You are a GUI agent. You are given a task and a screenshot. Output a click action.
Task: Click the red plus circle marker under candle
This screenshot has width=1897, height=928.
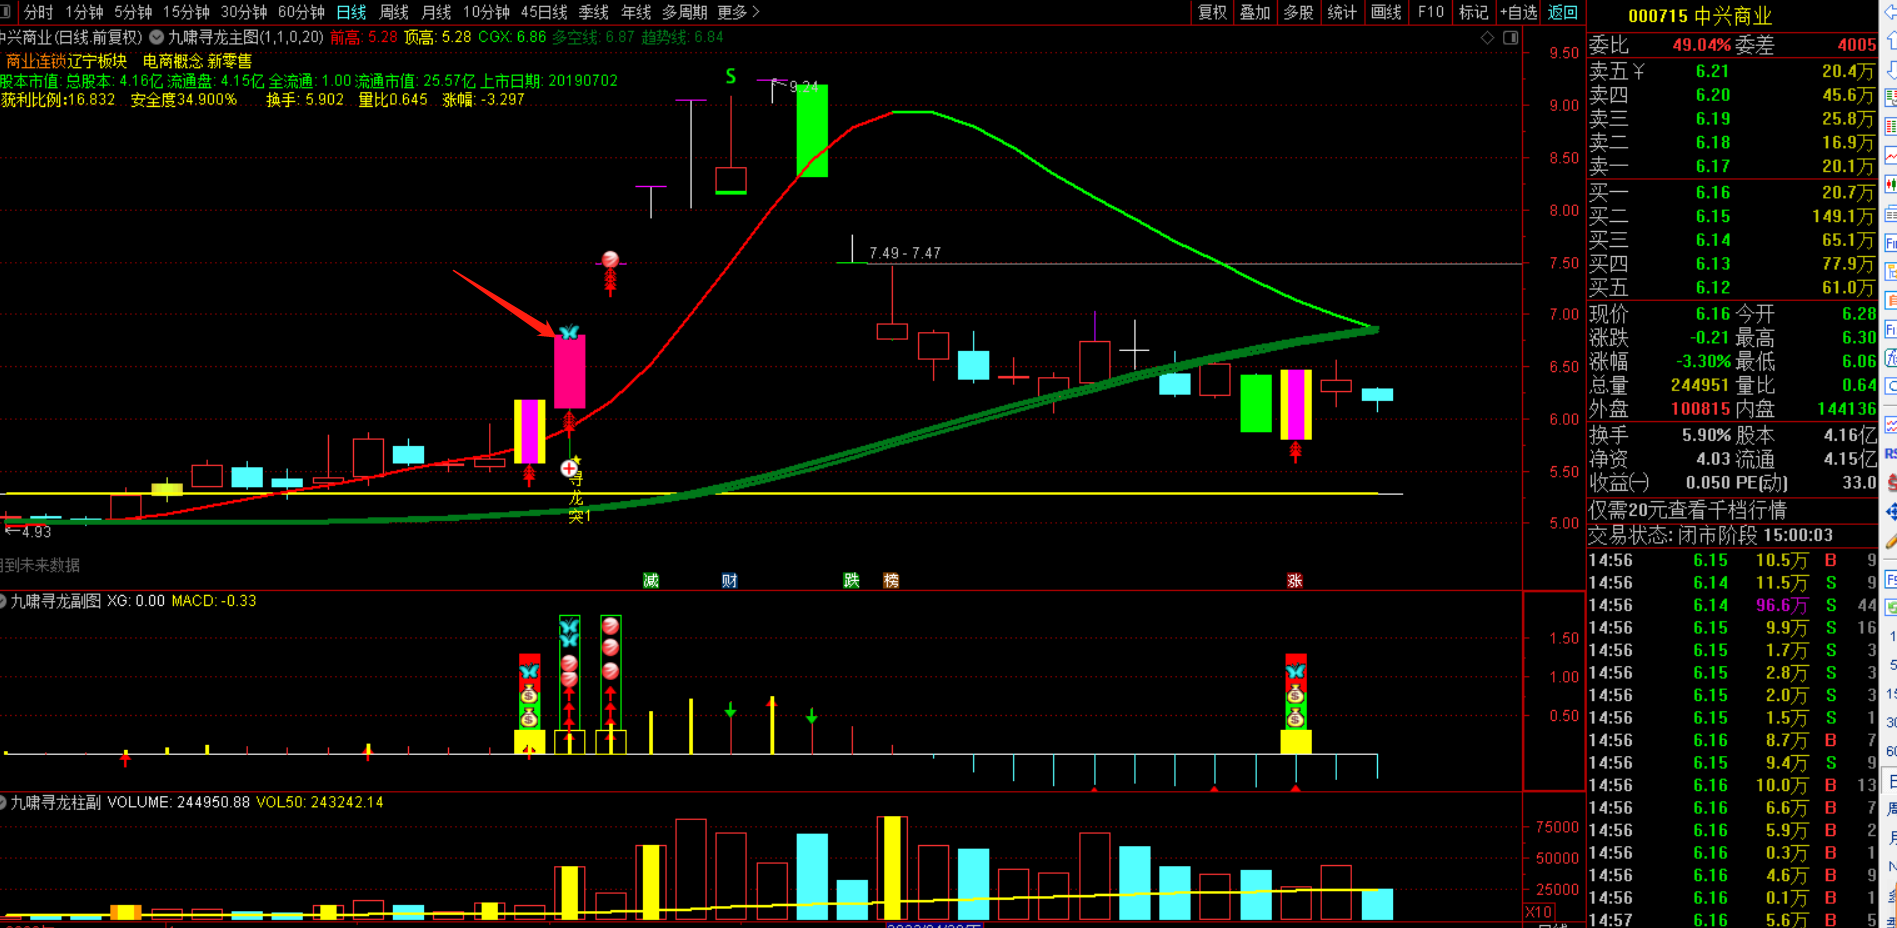569,468
